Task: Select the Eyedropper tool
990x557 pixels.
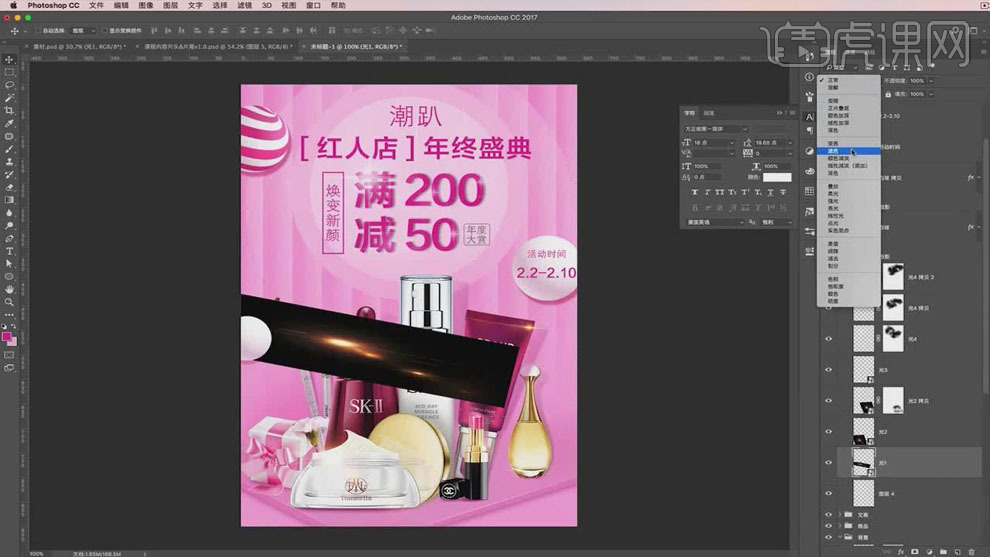Action: pyautogui.click(x=9, y=123)
